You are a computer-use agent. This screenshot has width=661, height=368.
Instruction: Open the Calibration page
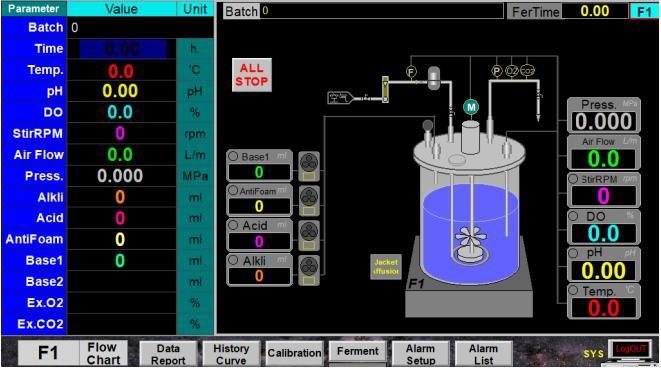(x=294, y=353)
